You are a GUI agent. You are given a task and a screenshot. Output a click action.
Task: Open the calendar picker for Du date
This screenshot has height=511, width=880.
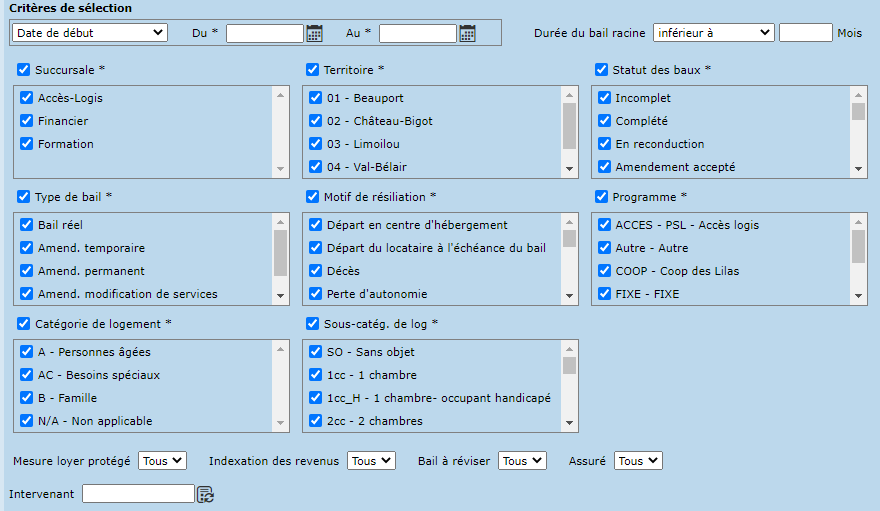click(314, 33)
